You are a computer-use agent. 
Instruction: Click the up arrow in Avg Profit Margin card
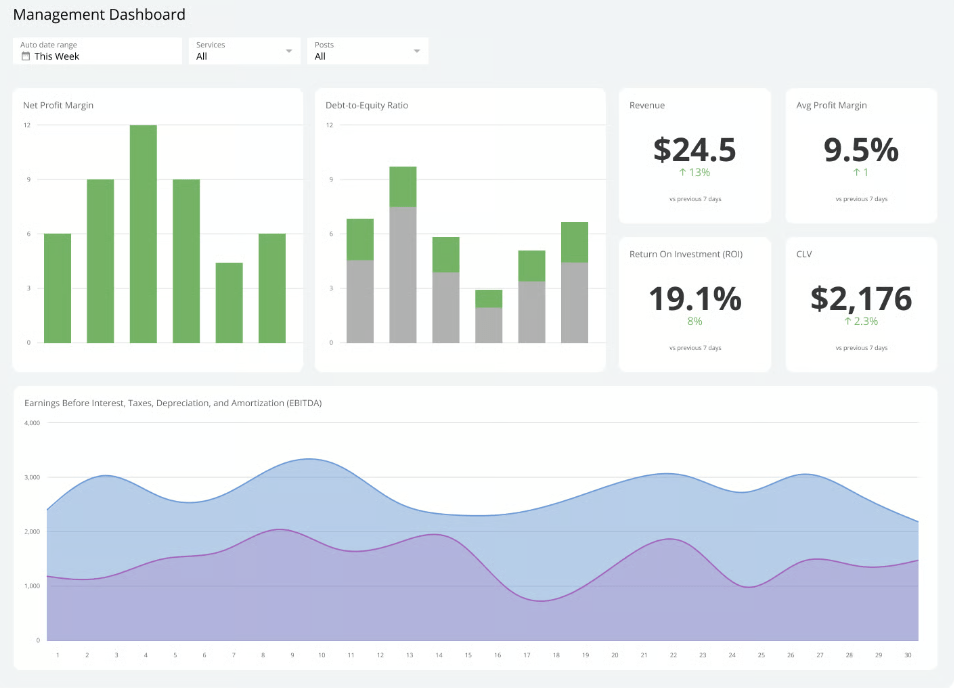click(856, 172)
